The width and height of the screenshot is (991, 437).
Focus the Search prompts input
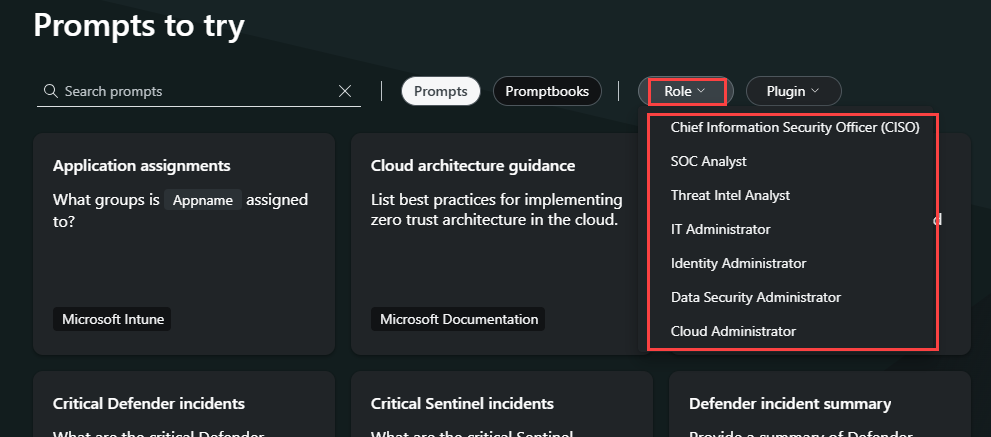pyautogui.click(x=199, y=91)
